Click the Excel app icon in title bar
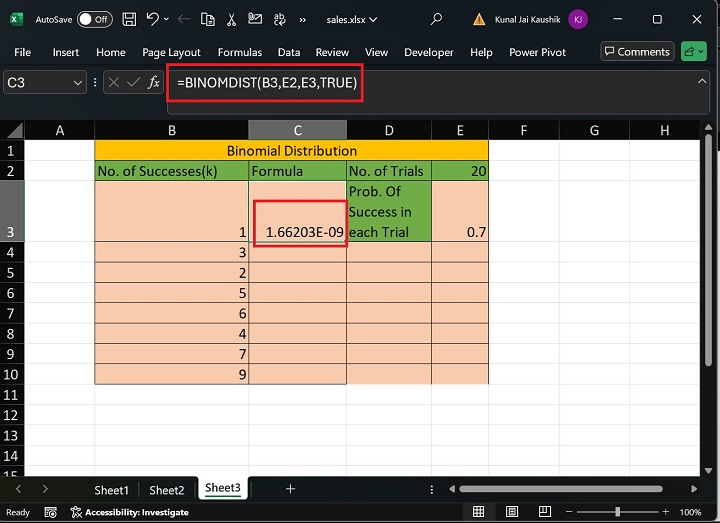 point(17,19)
